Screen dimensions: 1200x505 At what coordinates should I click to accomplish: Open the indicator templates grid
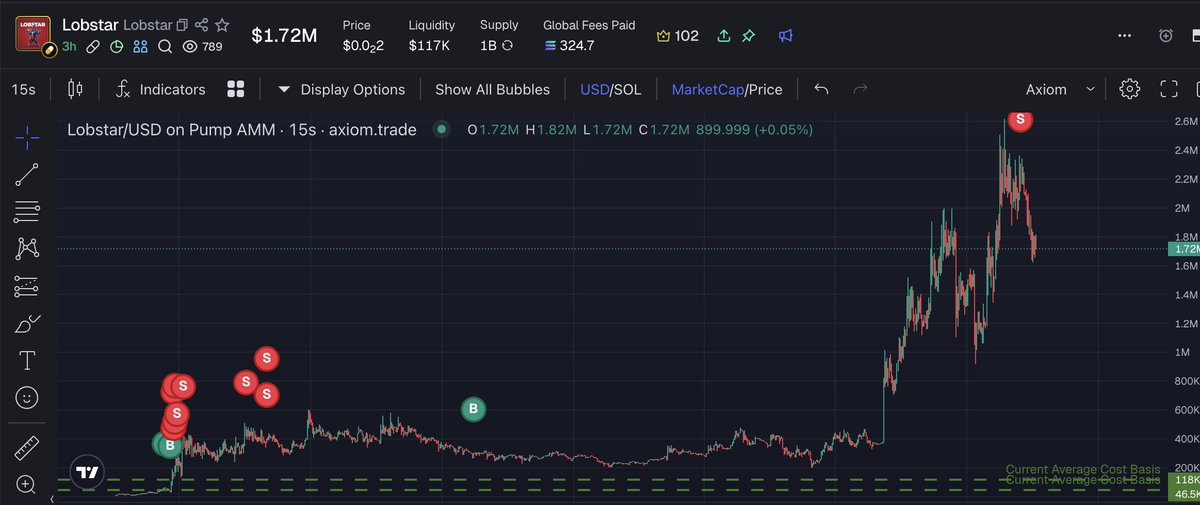236,89
